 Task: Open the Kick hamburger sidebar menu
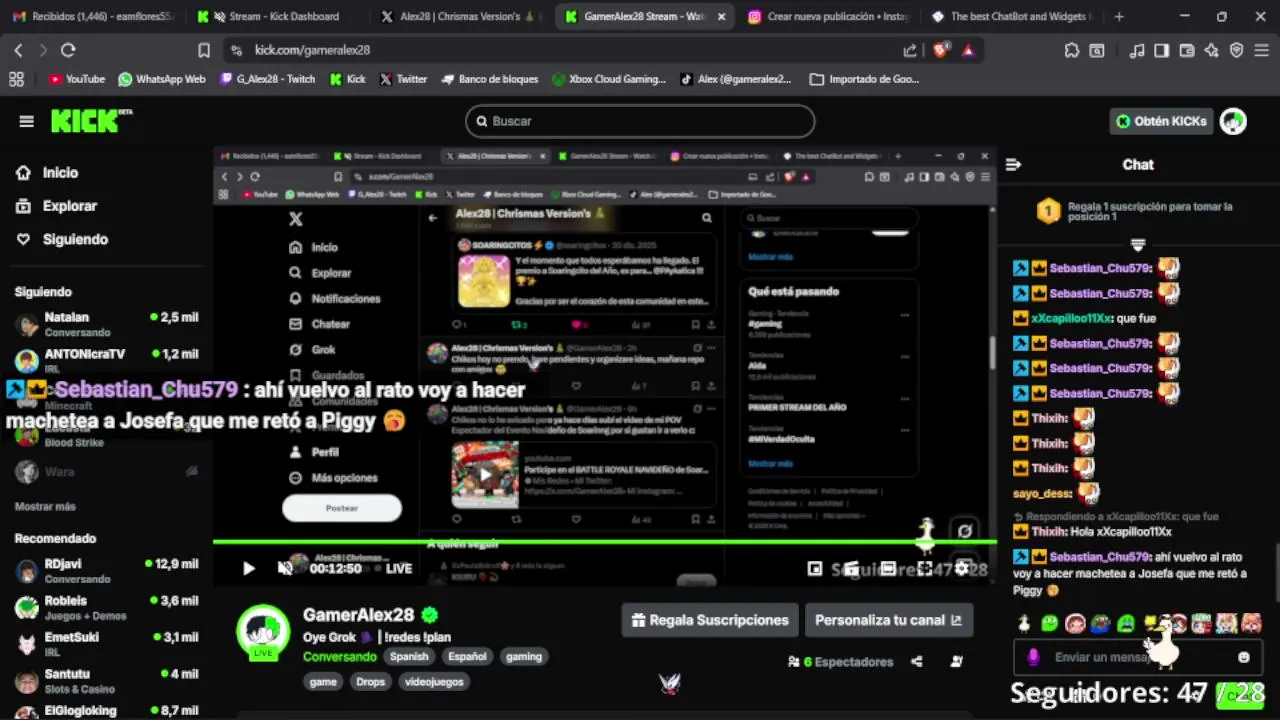tap(26, 121)
